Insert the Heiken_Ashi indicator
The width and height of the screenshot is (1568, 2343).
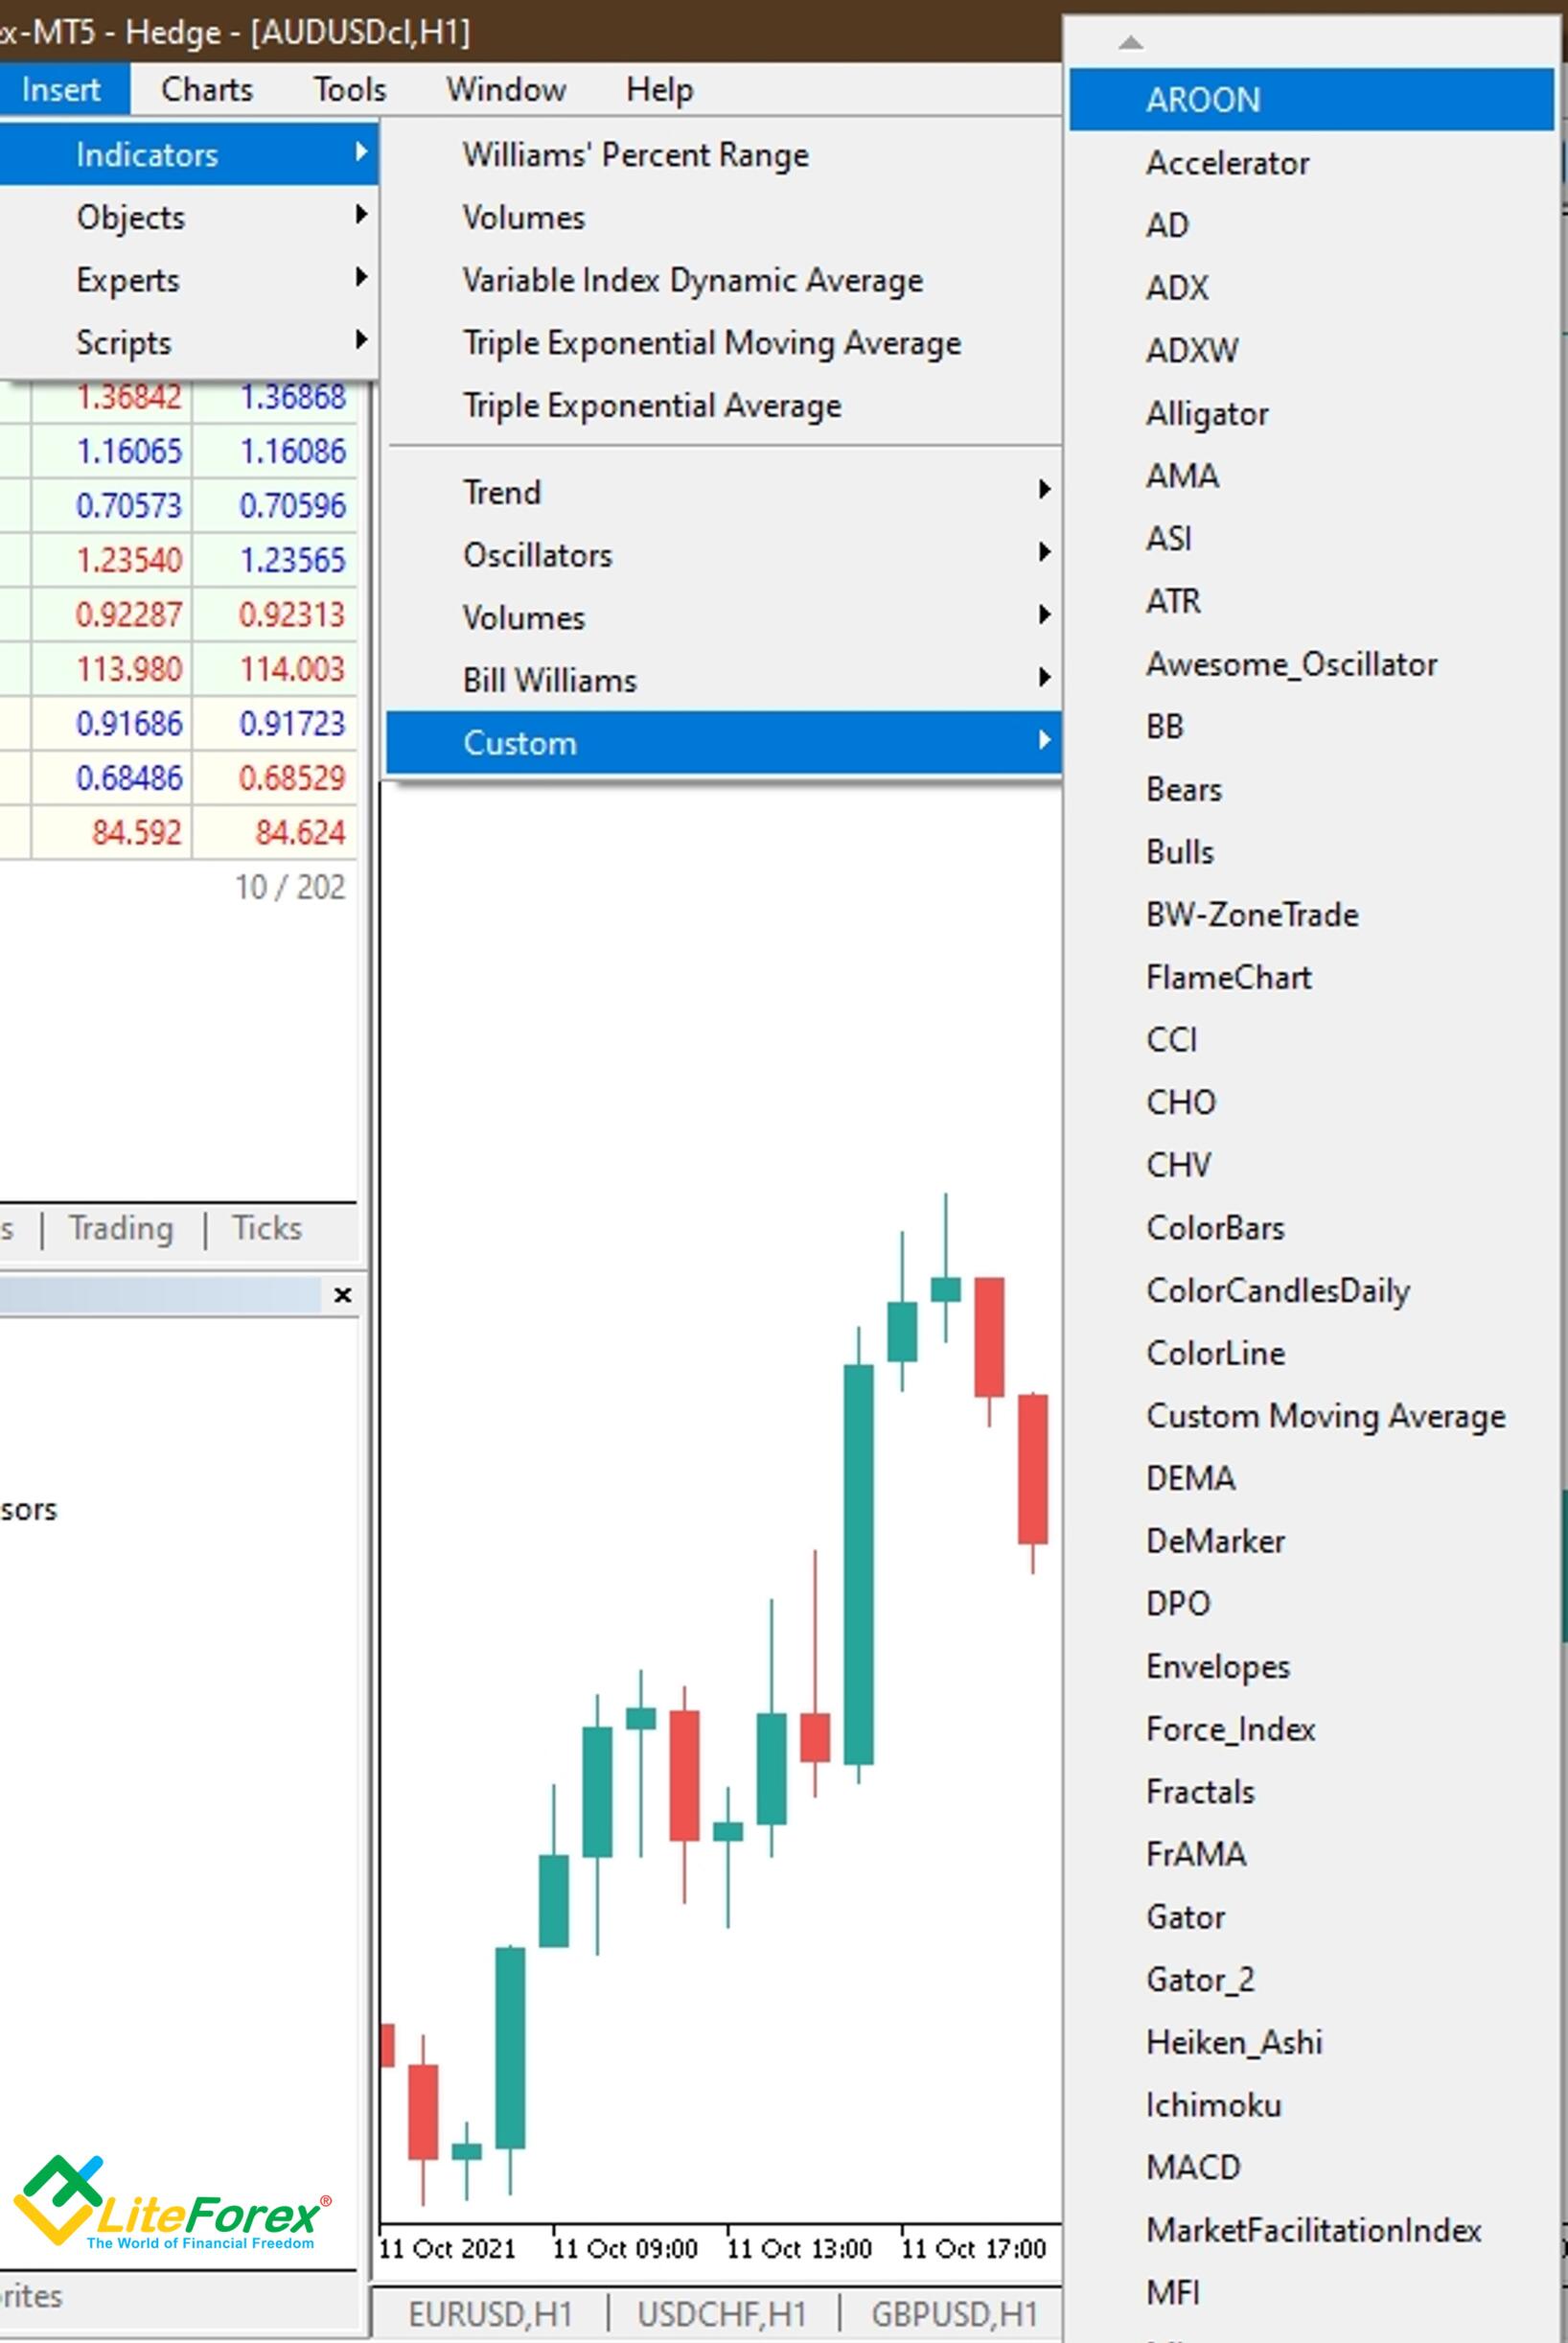pyautogui.click(x=1233, y=2043)
